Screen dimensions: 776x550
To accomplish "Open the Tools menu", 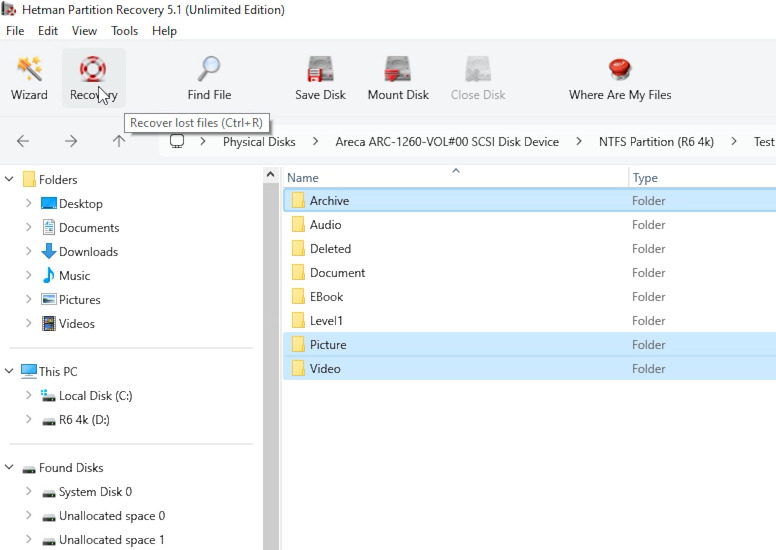I will tap(124, 31).
